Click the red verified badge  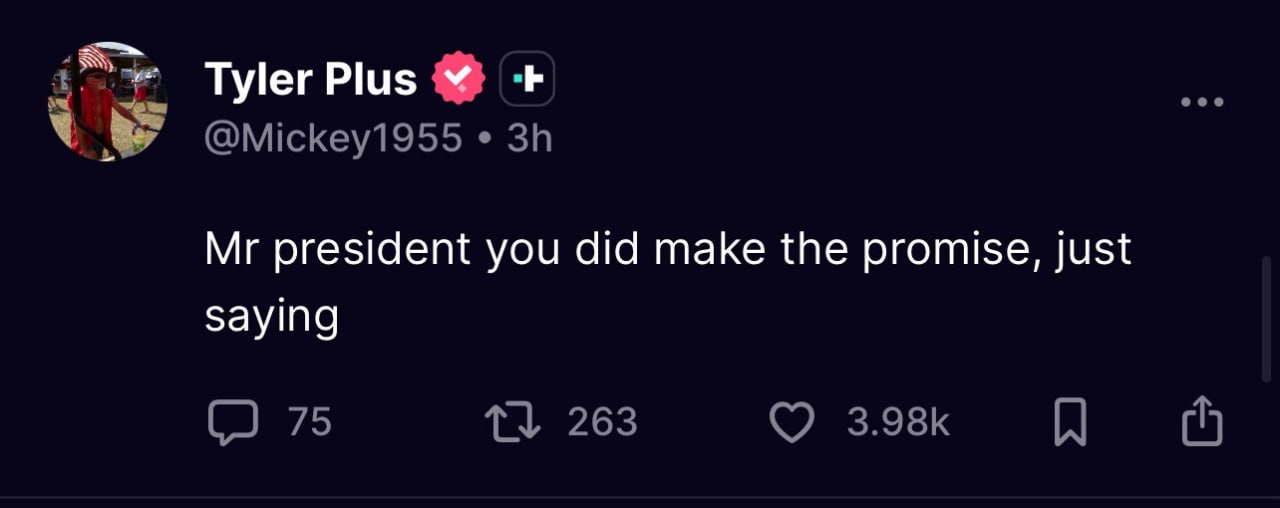[x=458, y=79]
